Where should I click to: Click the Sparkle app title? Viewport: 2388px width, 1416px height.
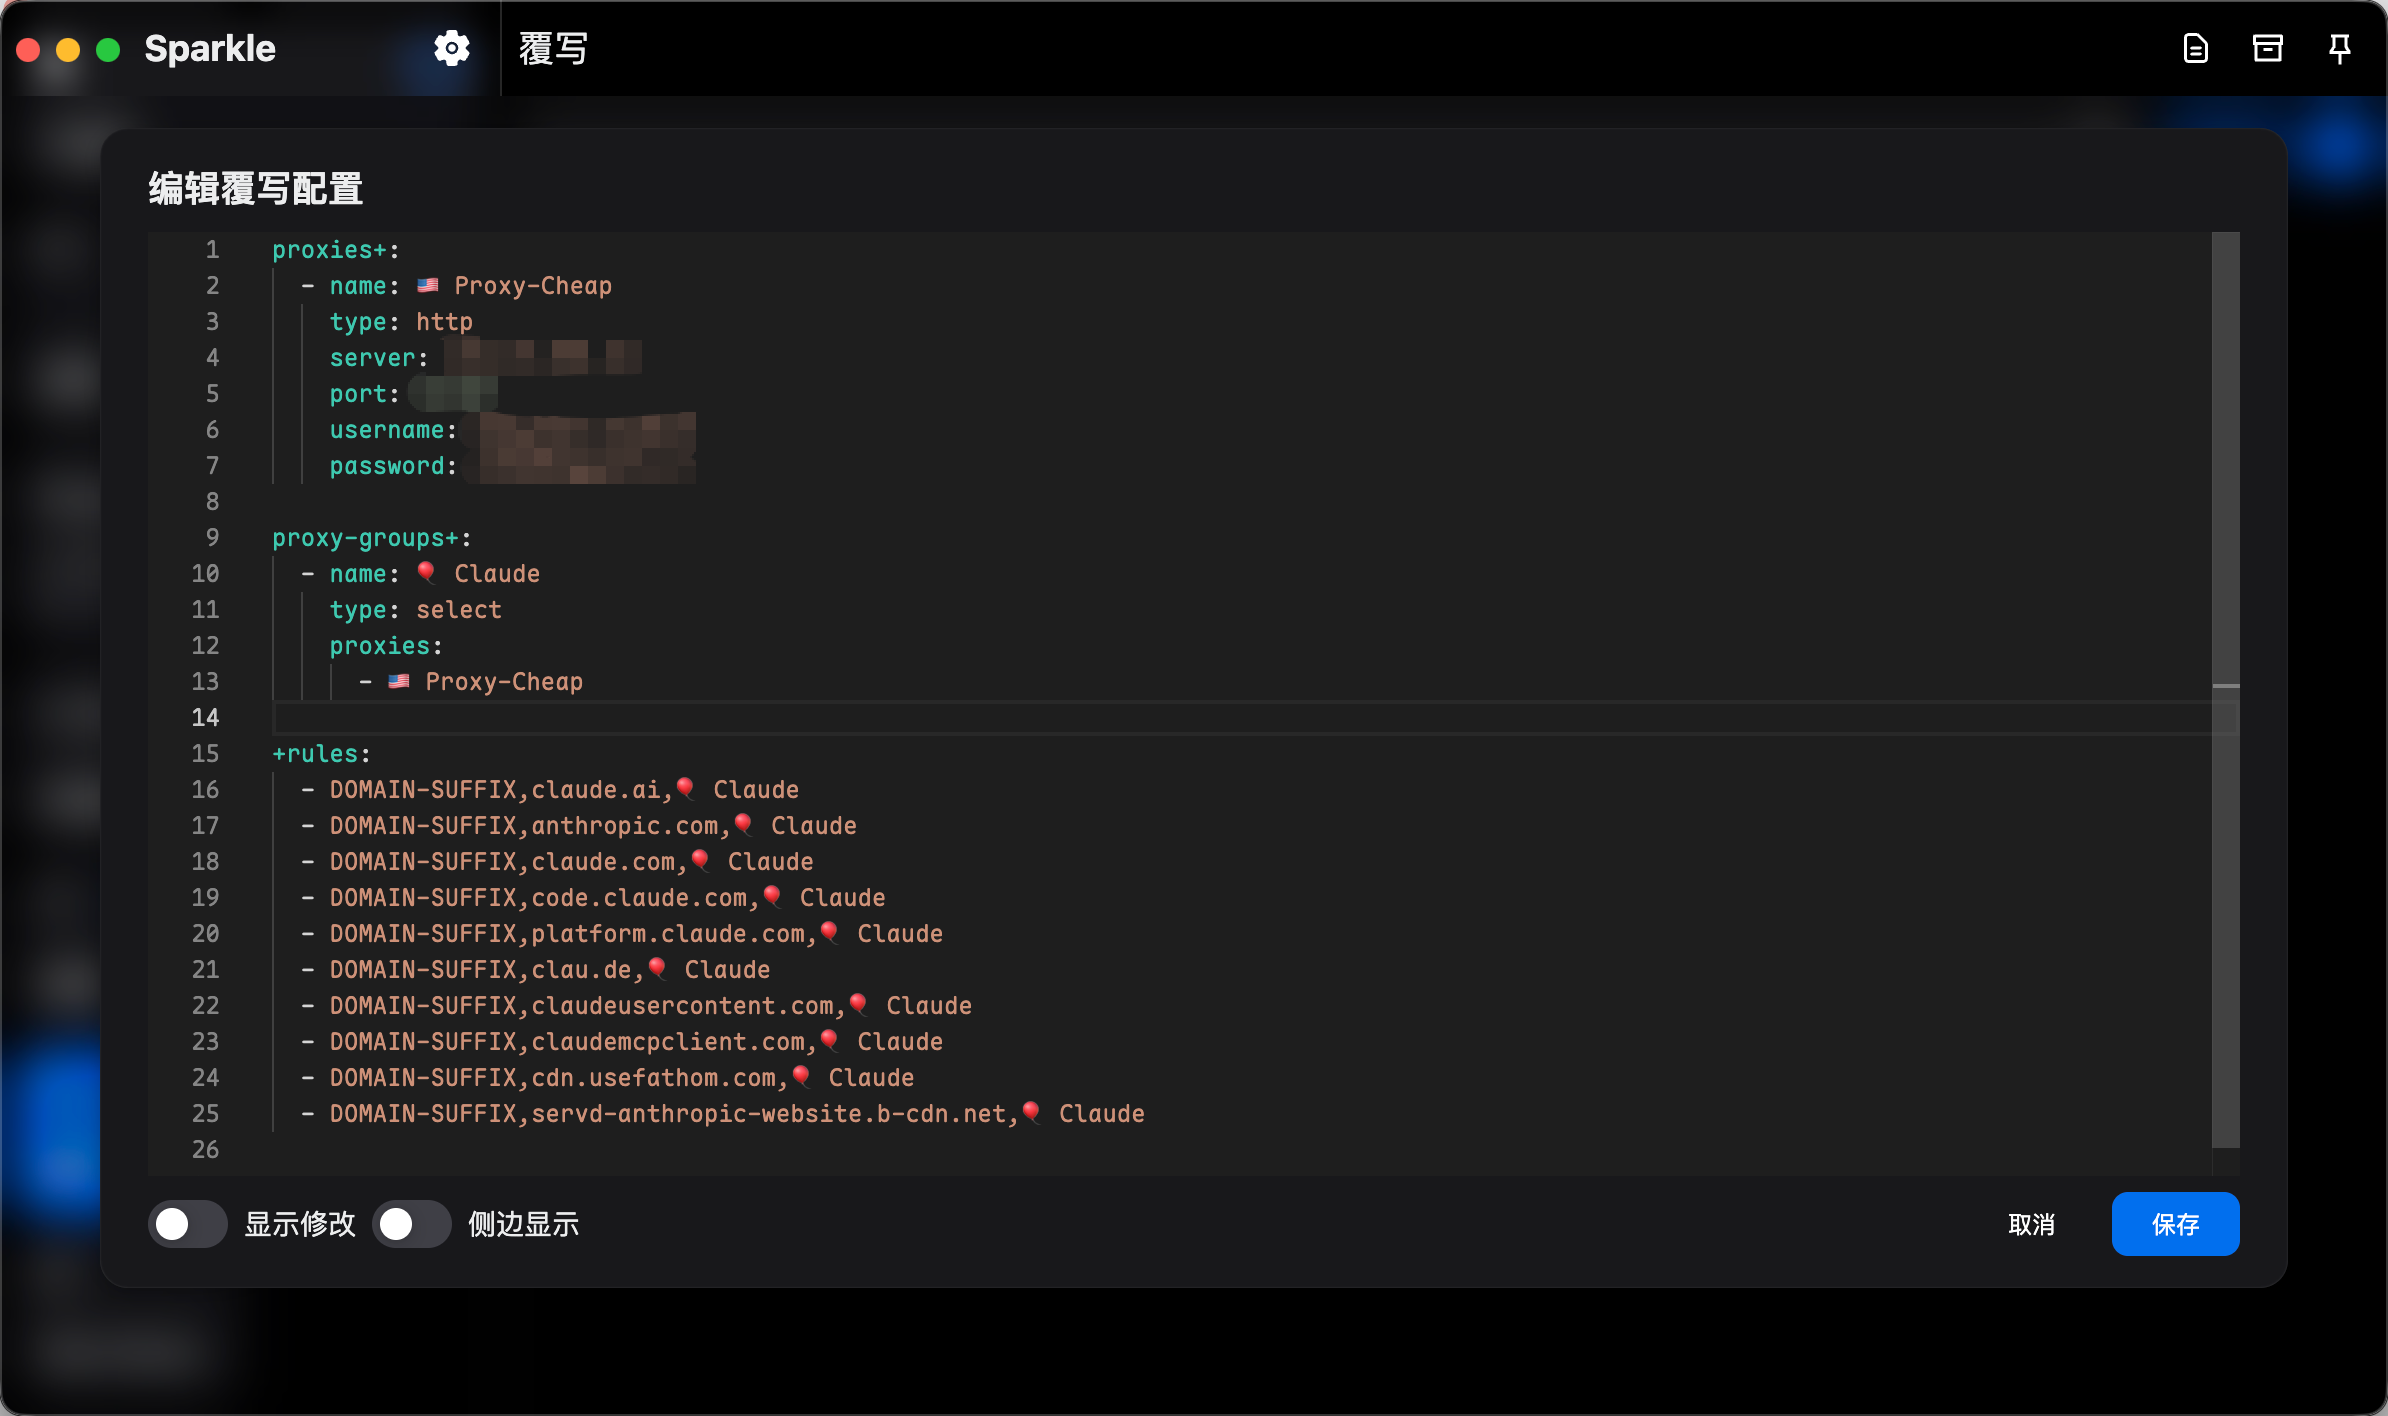[210, 47]
